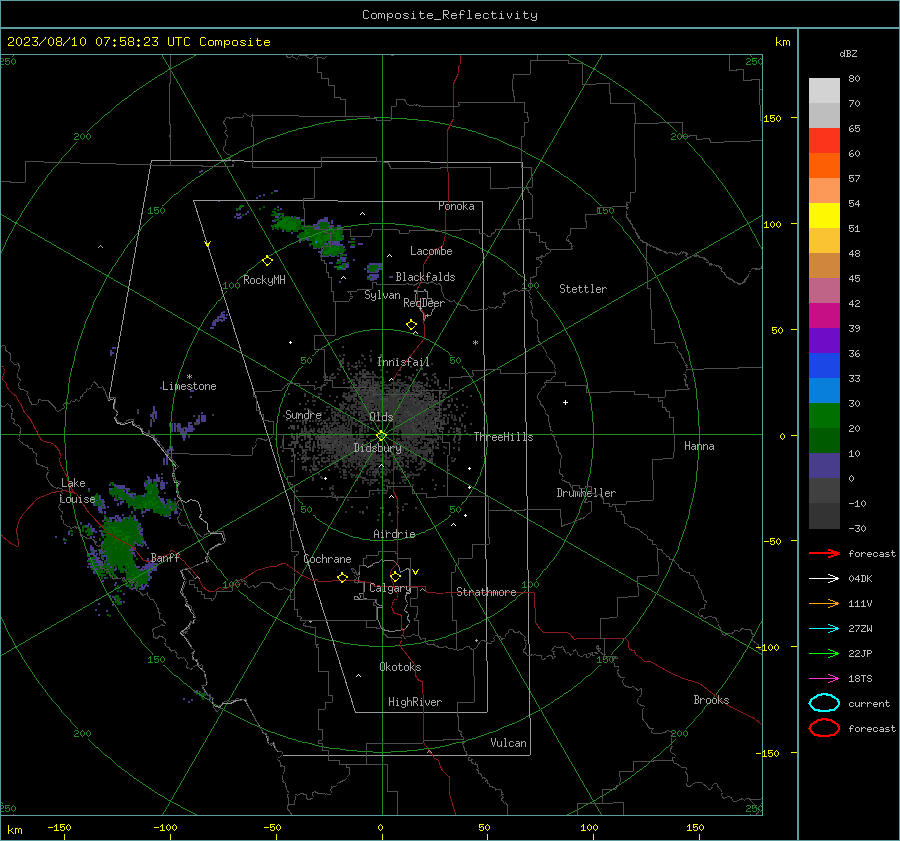Select the green 20-30 dBZ swatch
Screen dimensions: 900x841
coord(824,416)
